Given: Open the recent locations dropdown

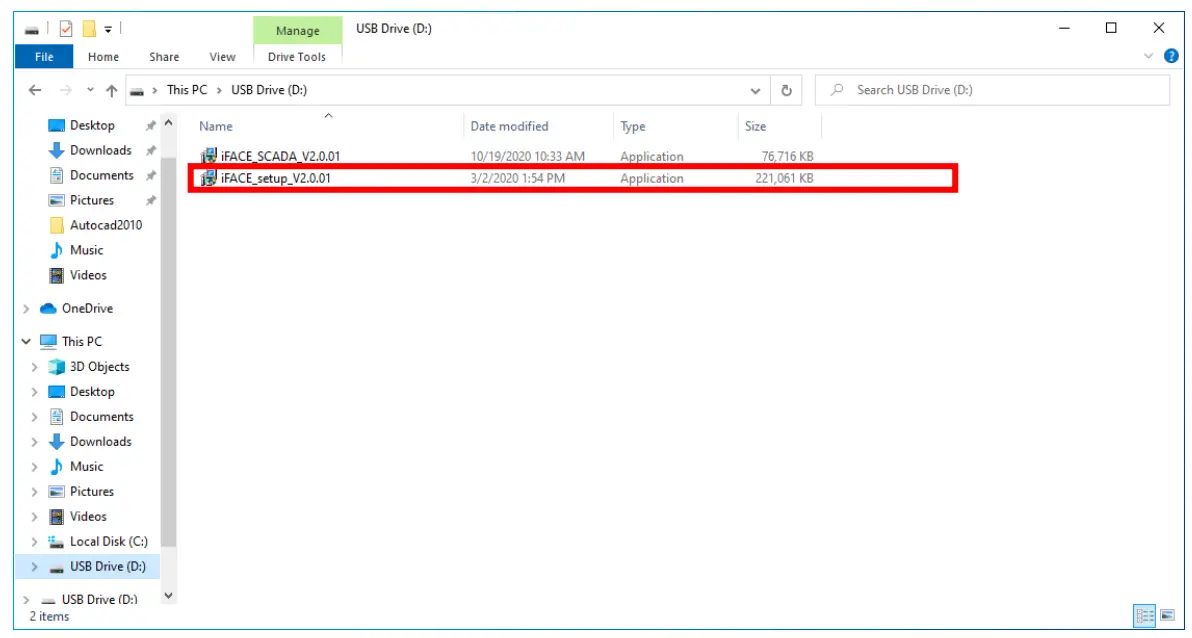Looking at the screenshot, I should [x=90, y=90].
